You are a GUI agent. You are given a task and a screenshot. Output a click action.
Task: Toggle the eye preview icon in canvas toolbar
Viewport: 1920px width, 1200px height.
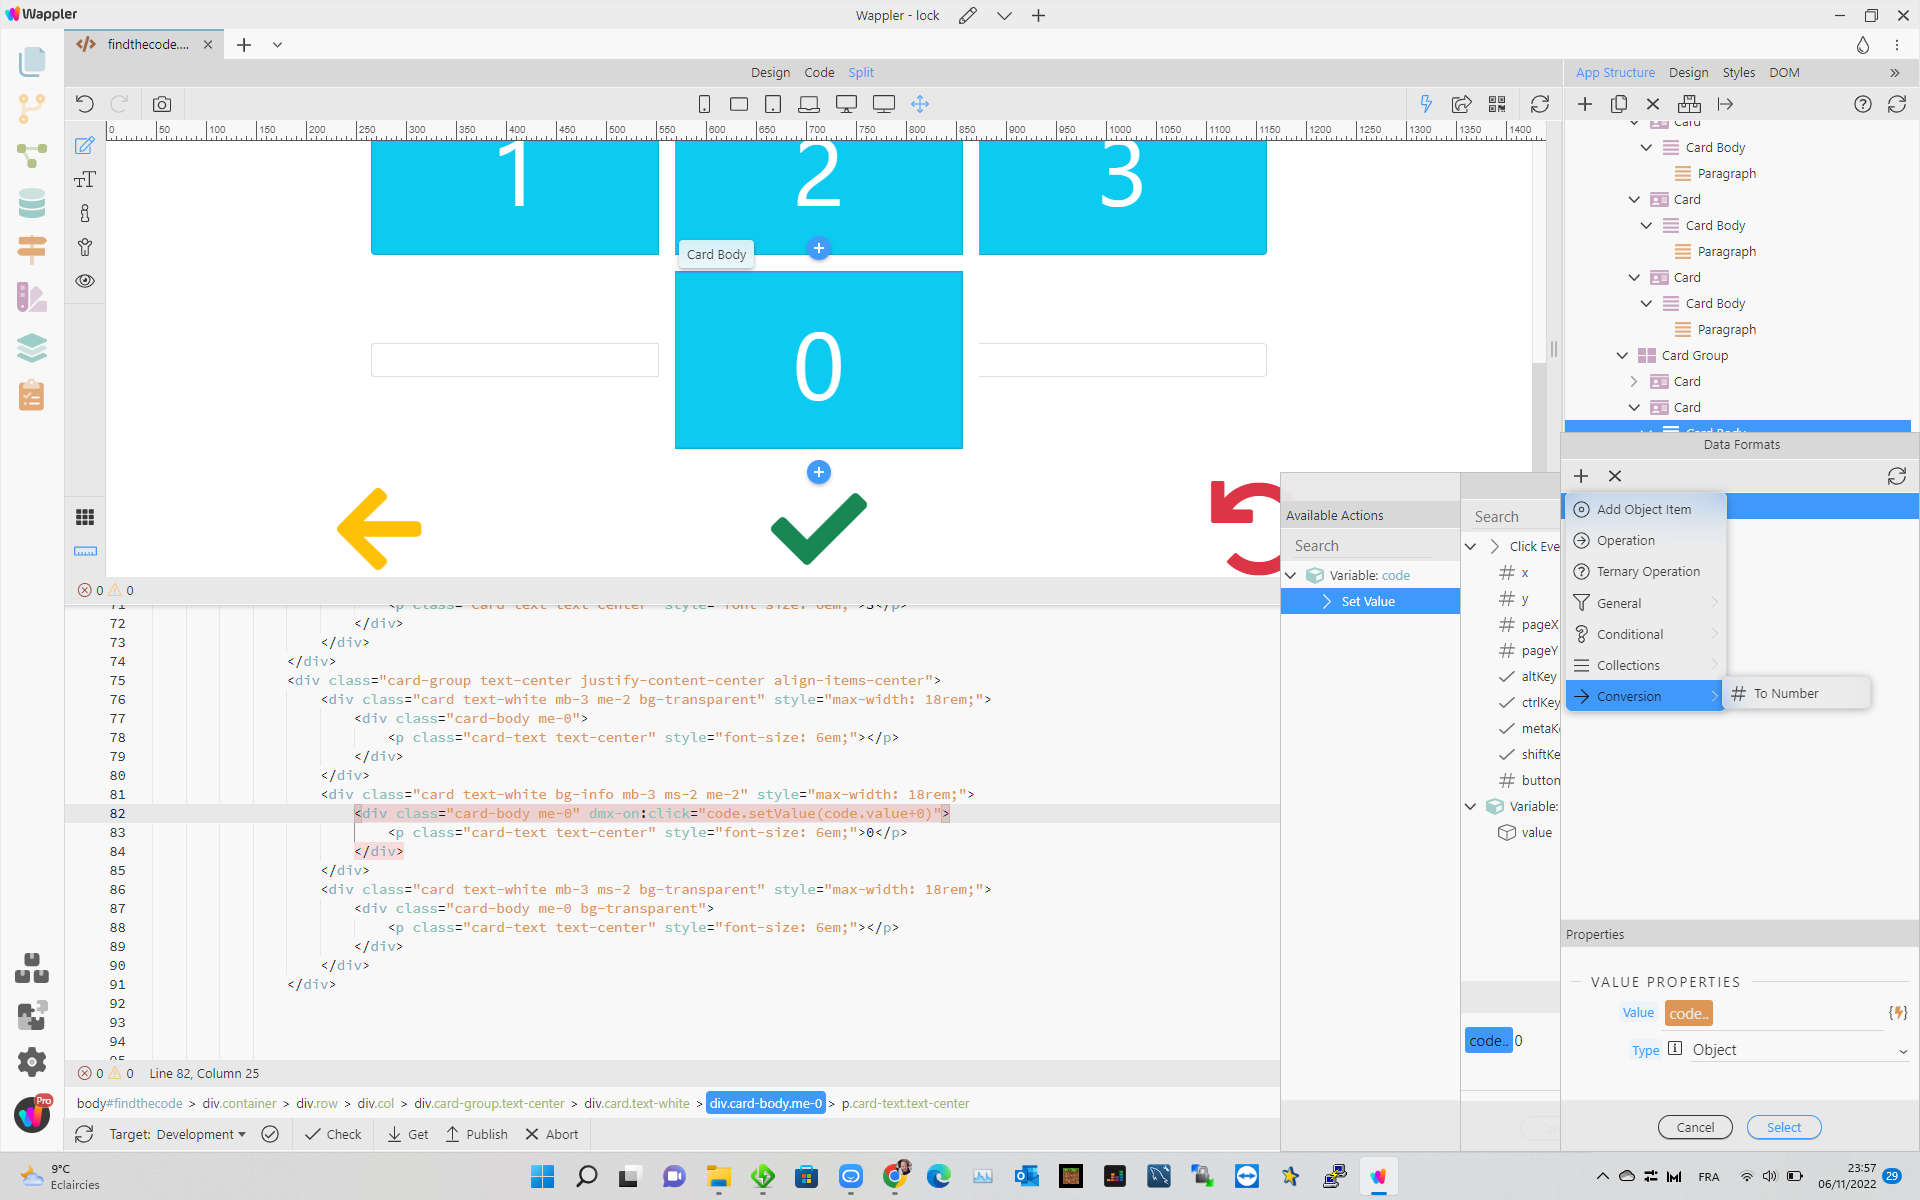pos(85,282)
